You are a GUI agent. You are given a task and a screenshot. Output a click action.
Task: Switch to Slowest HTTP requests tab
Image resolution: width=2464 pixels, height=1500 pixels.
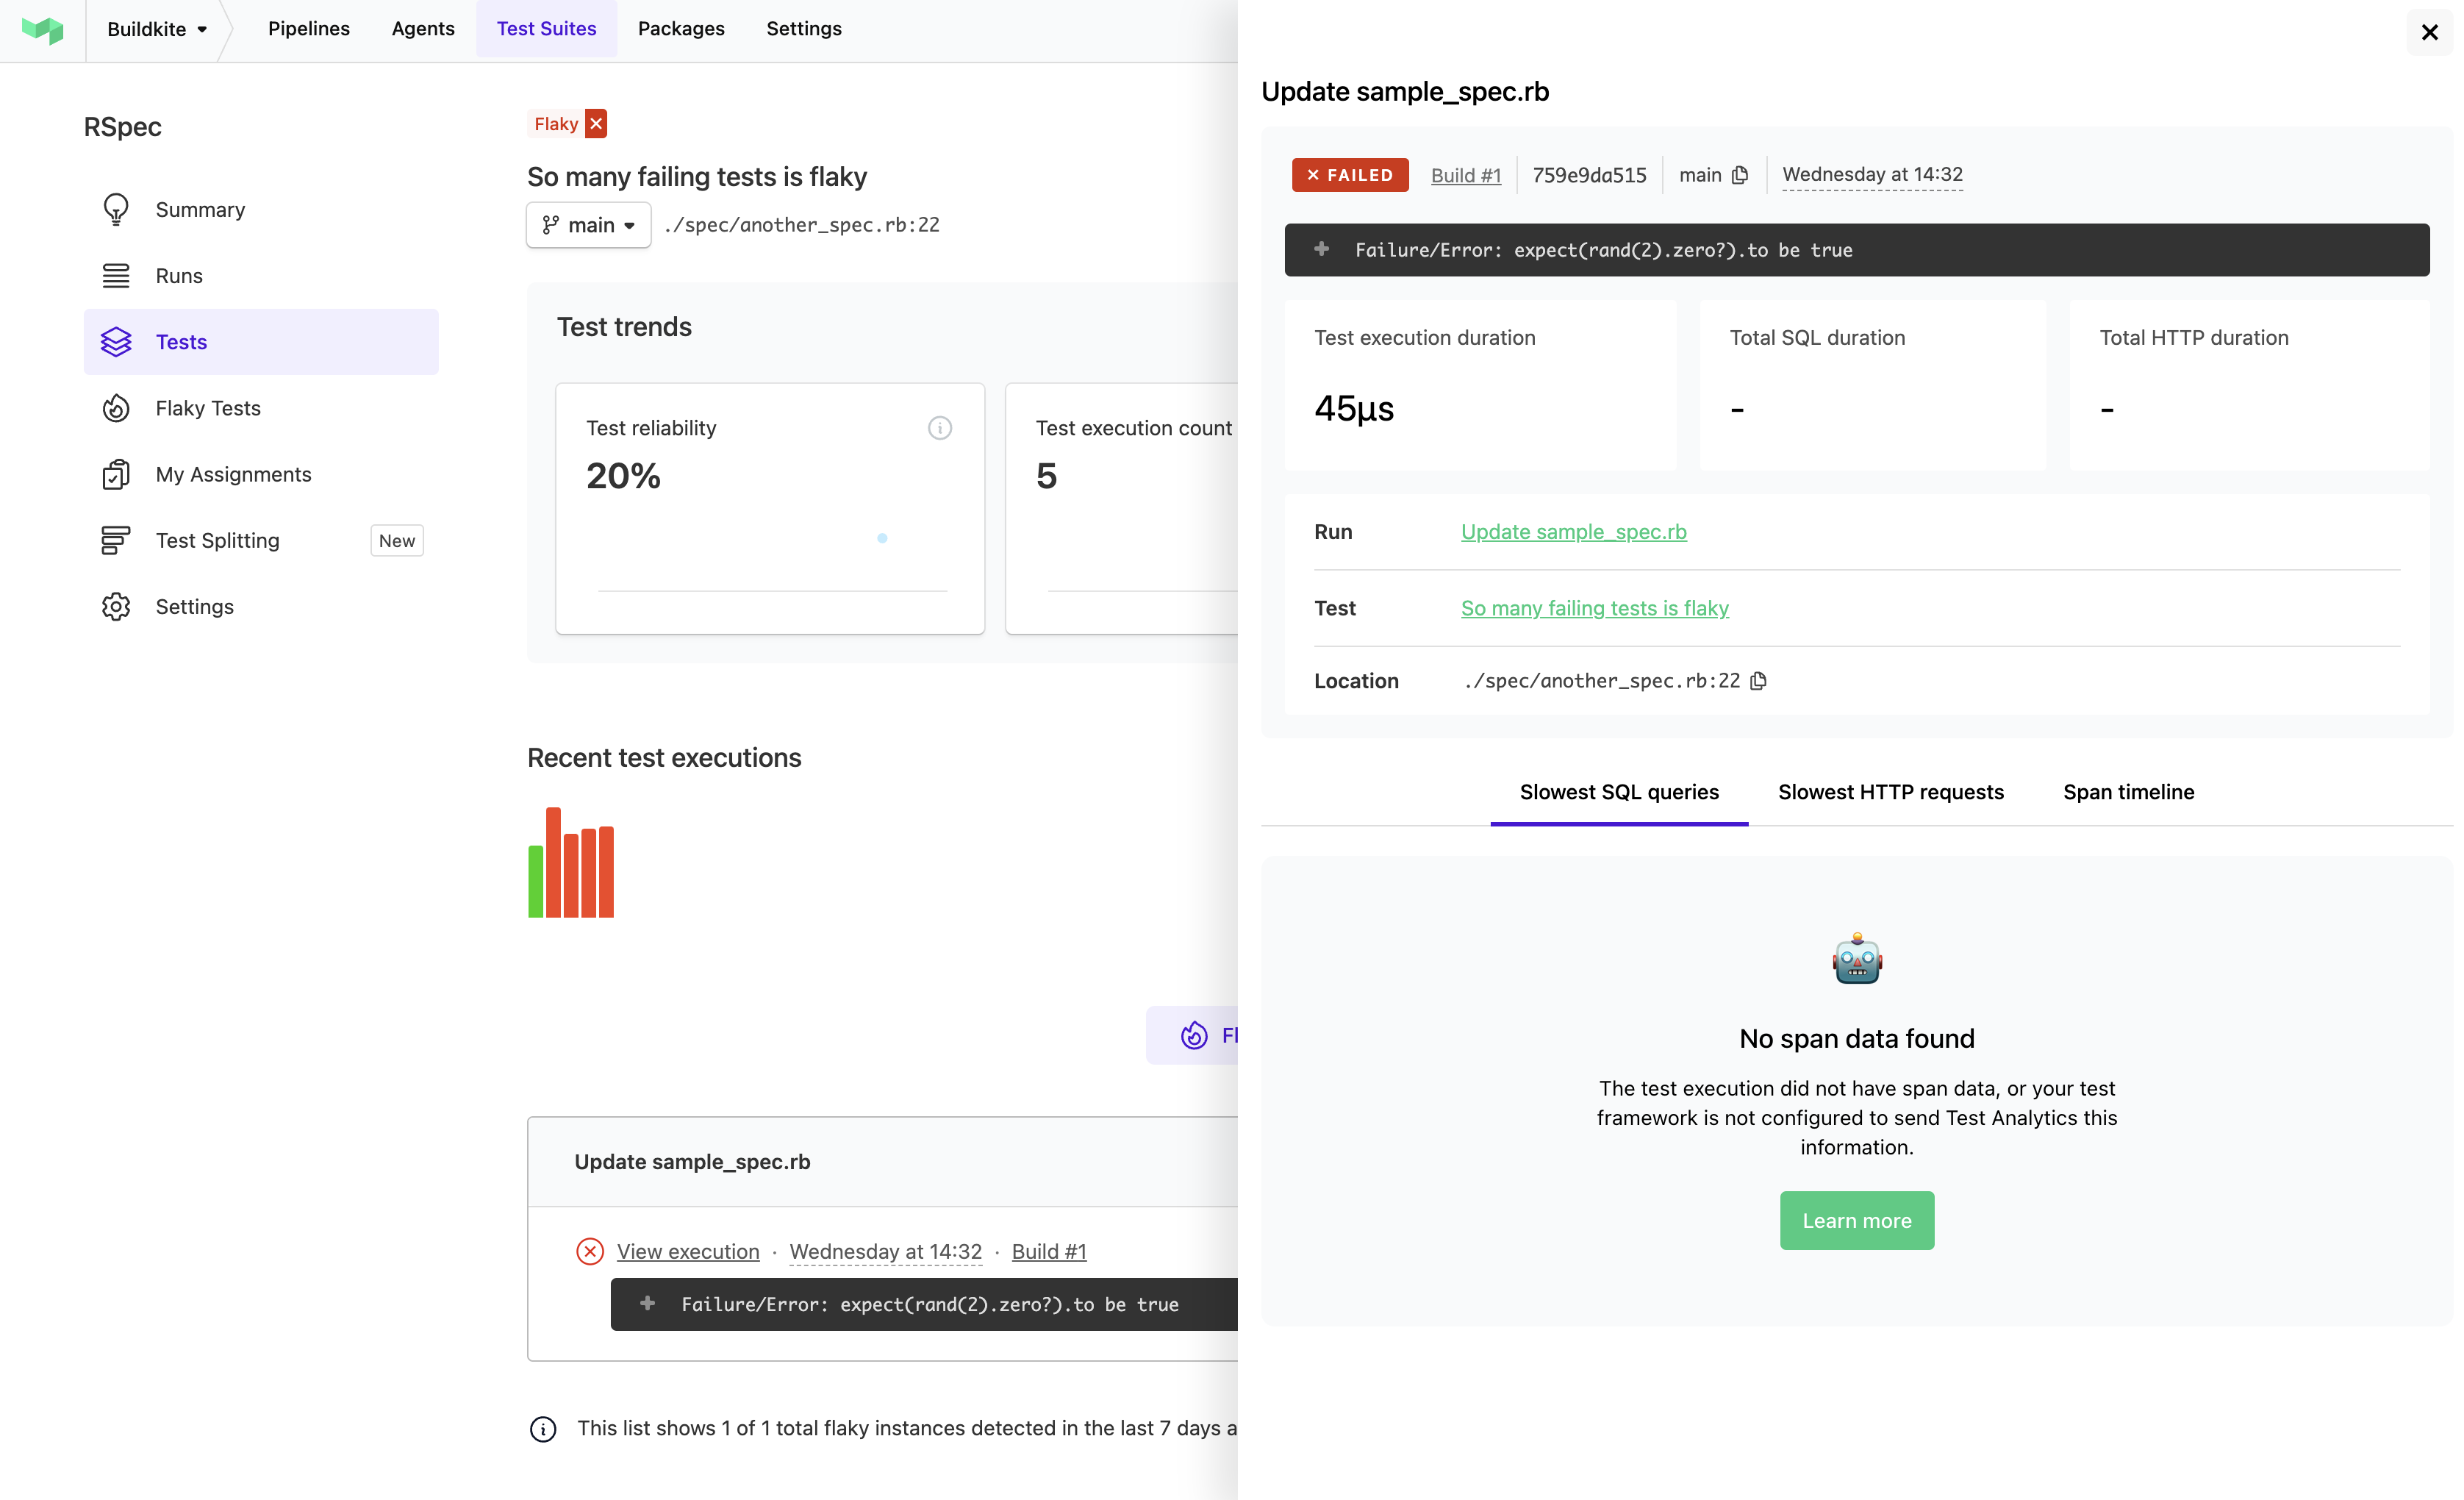click(1890, 792)
